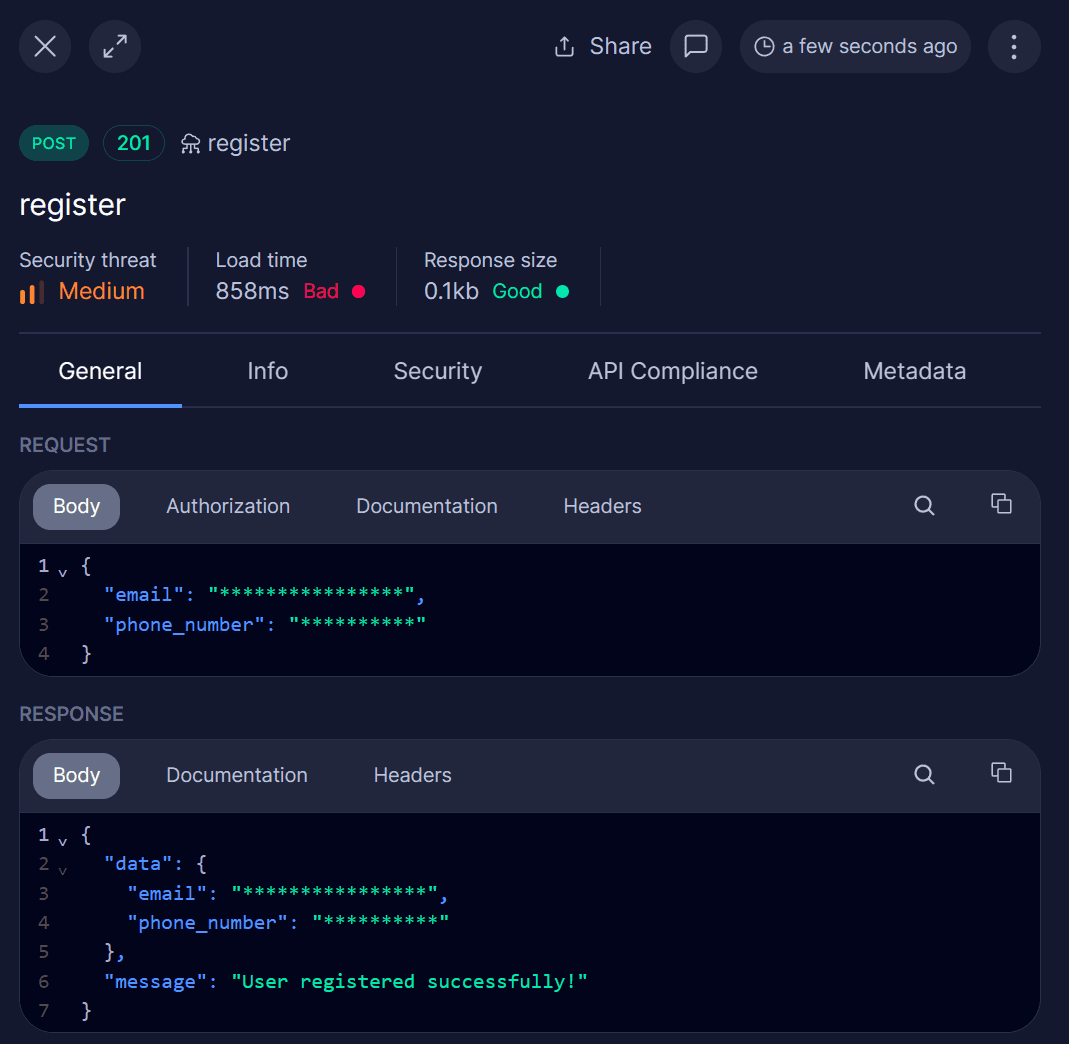Open Documentation in the Response panel

click(236, 774)
